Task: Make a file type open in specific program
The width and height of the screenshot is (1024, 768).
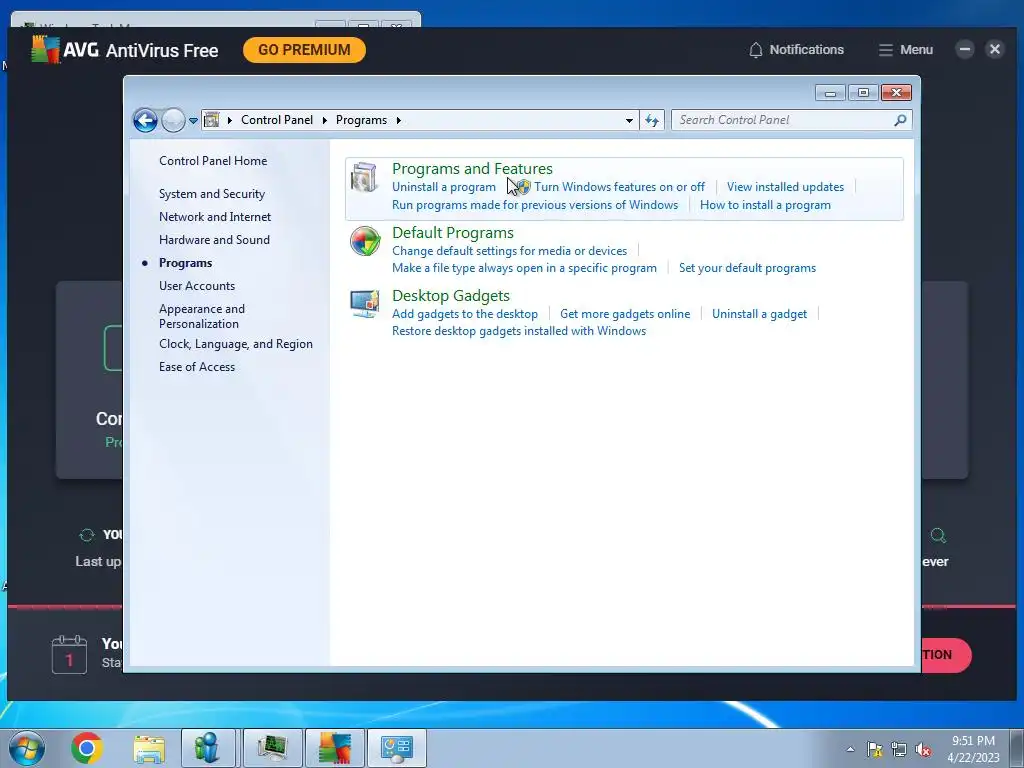Action: click(x=524, y=268)
